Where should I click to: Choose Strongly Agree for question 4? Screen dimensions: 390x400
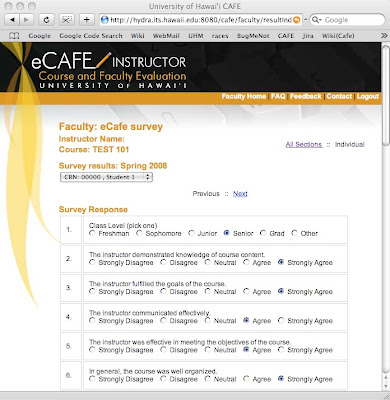[x=281, y=320]
